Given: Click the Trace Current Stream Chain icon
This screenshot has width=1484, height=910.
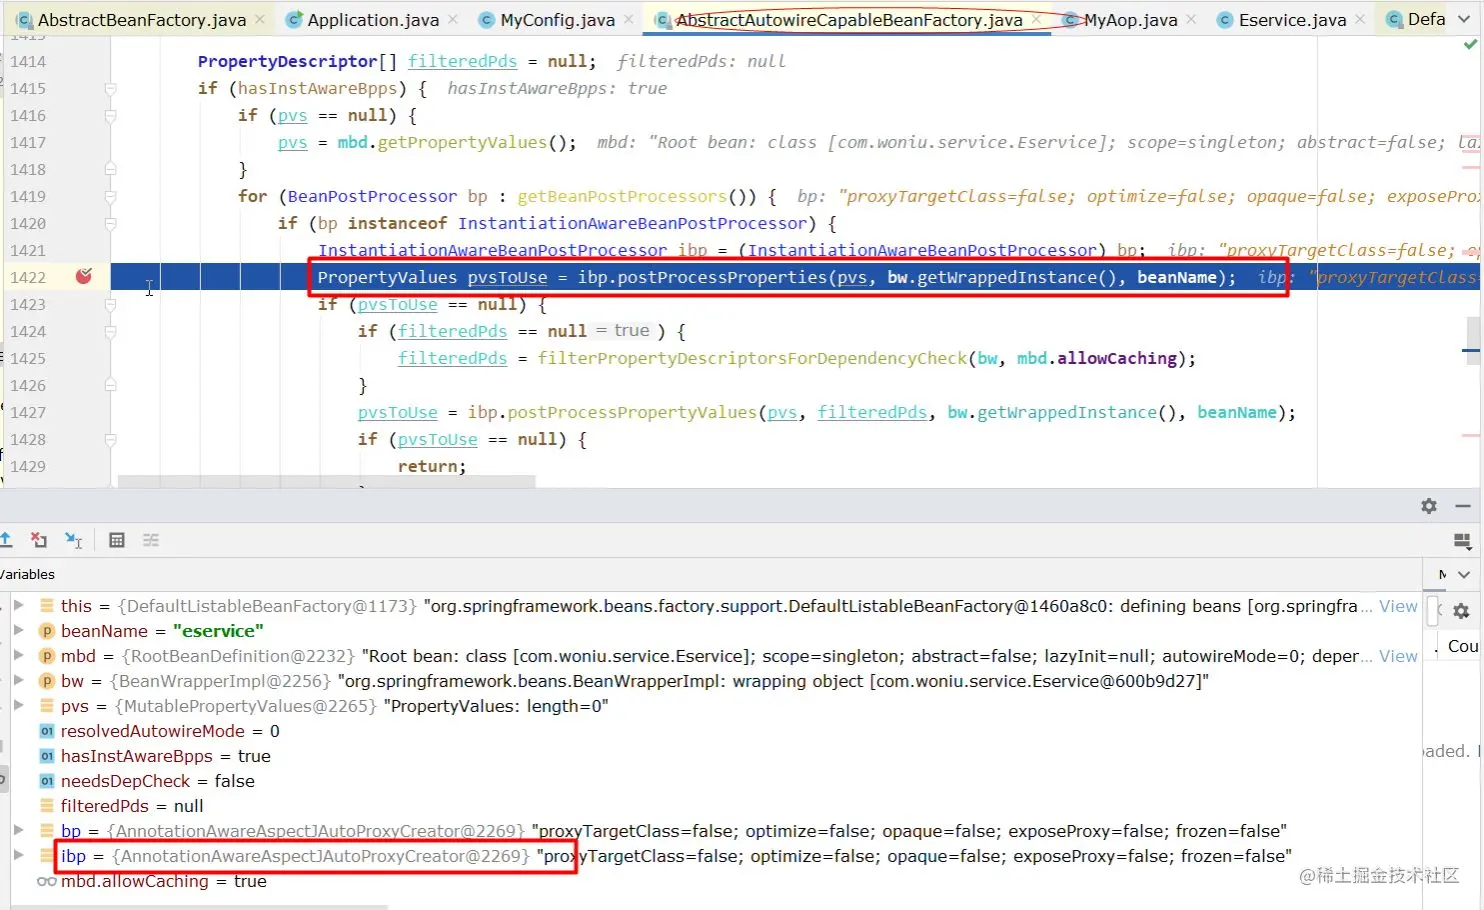Looking at the screenshot, I should click(x=151, y=540).
